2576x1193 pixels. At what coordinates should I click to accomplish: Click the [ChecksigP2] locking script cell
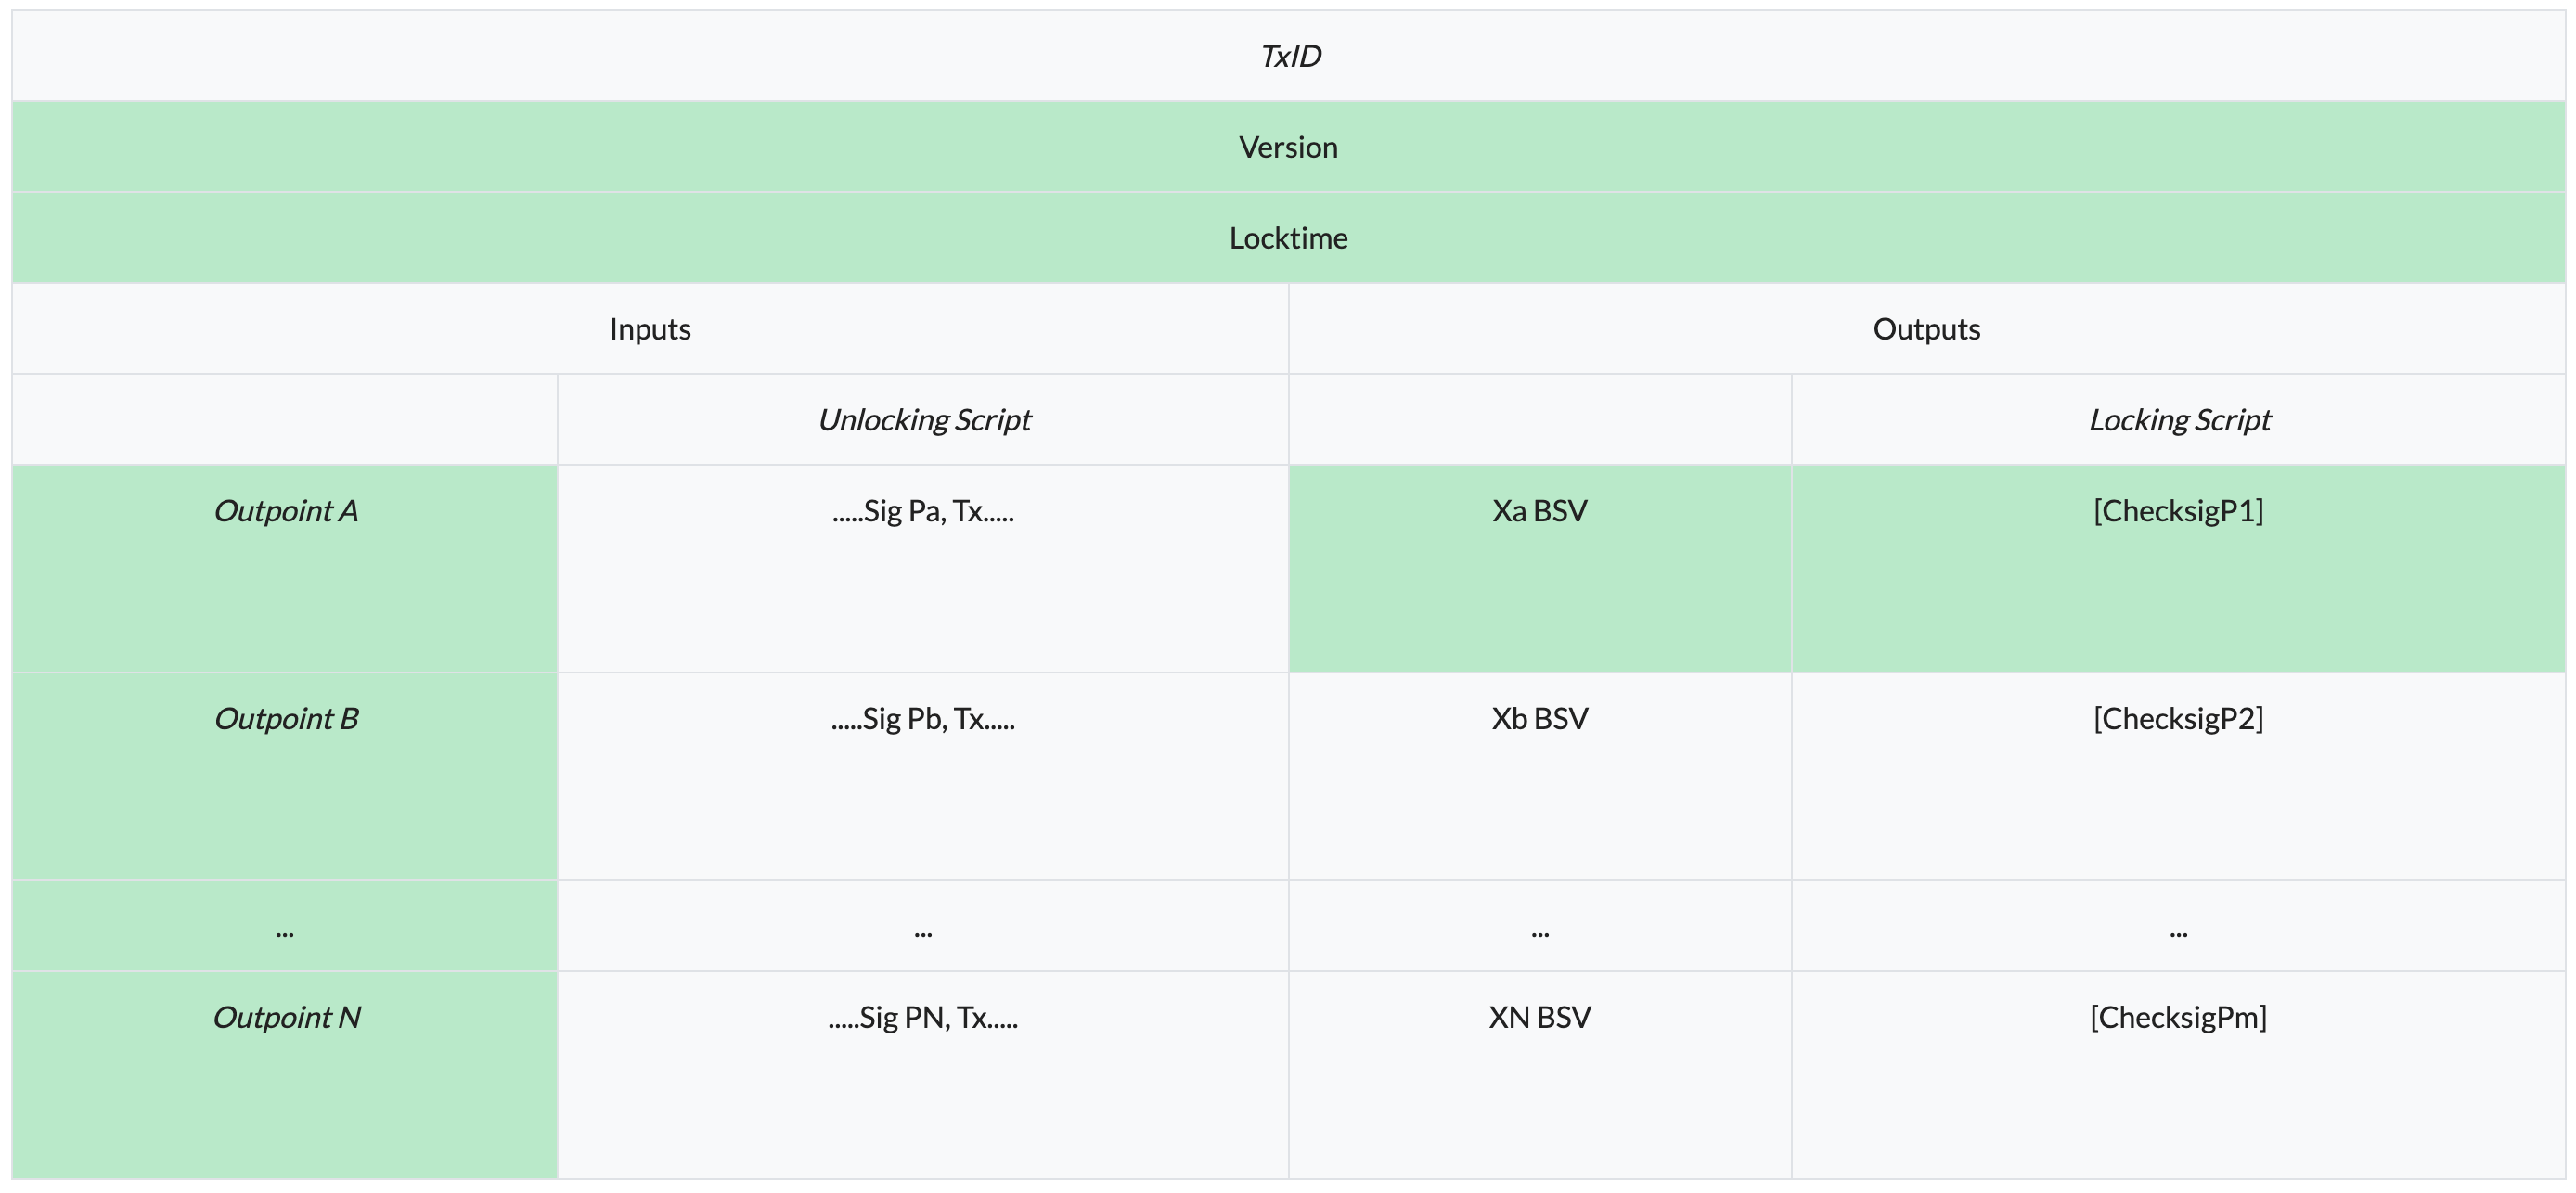pos(2178,719)
